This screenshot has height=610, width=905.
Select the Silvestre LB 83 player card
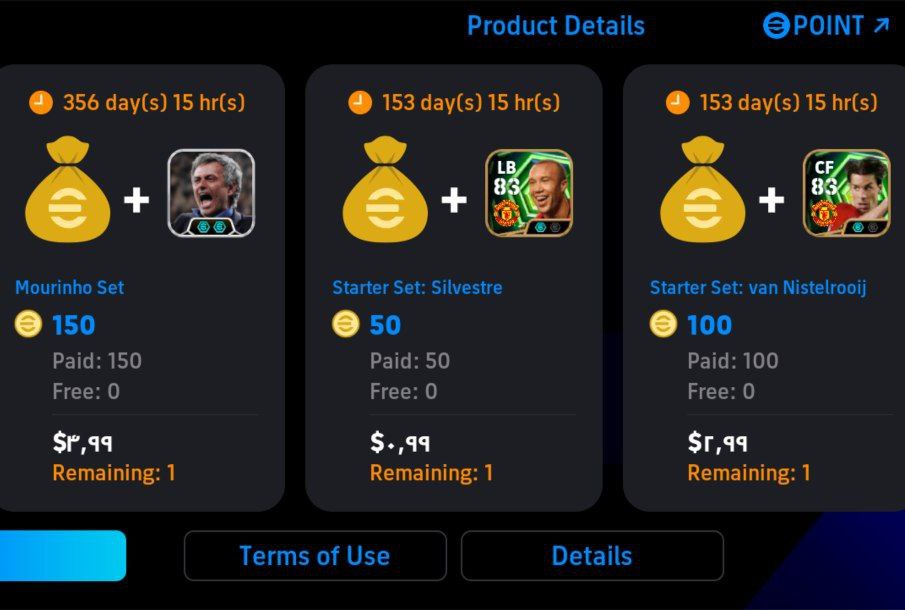pyautogui.click(x=529, y=193)
